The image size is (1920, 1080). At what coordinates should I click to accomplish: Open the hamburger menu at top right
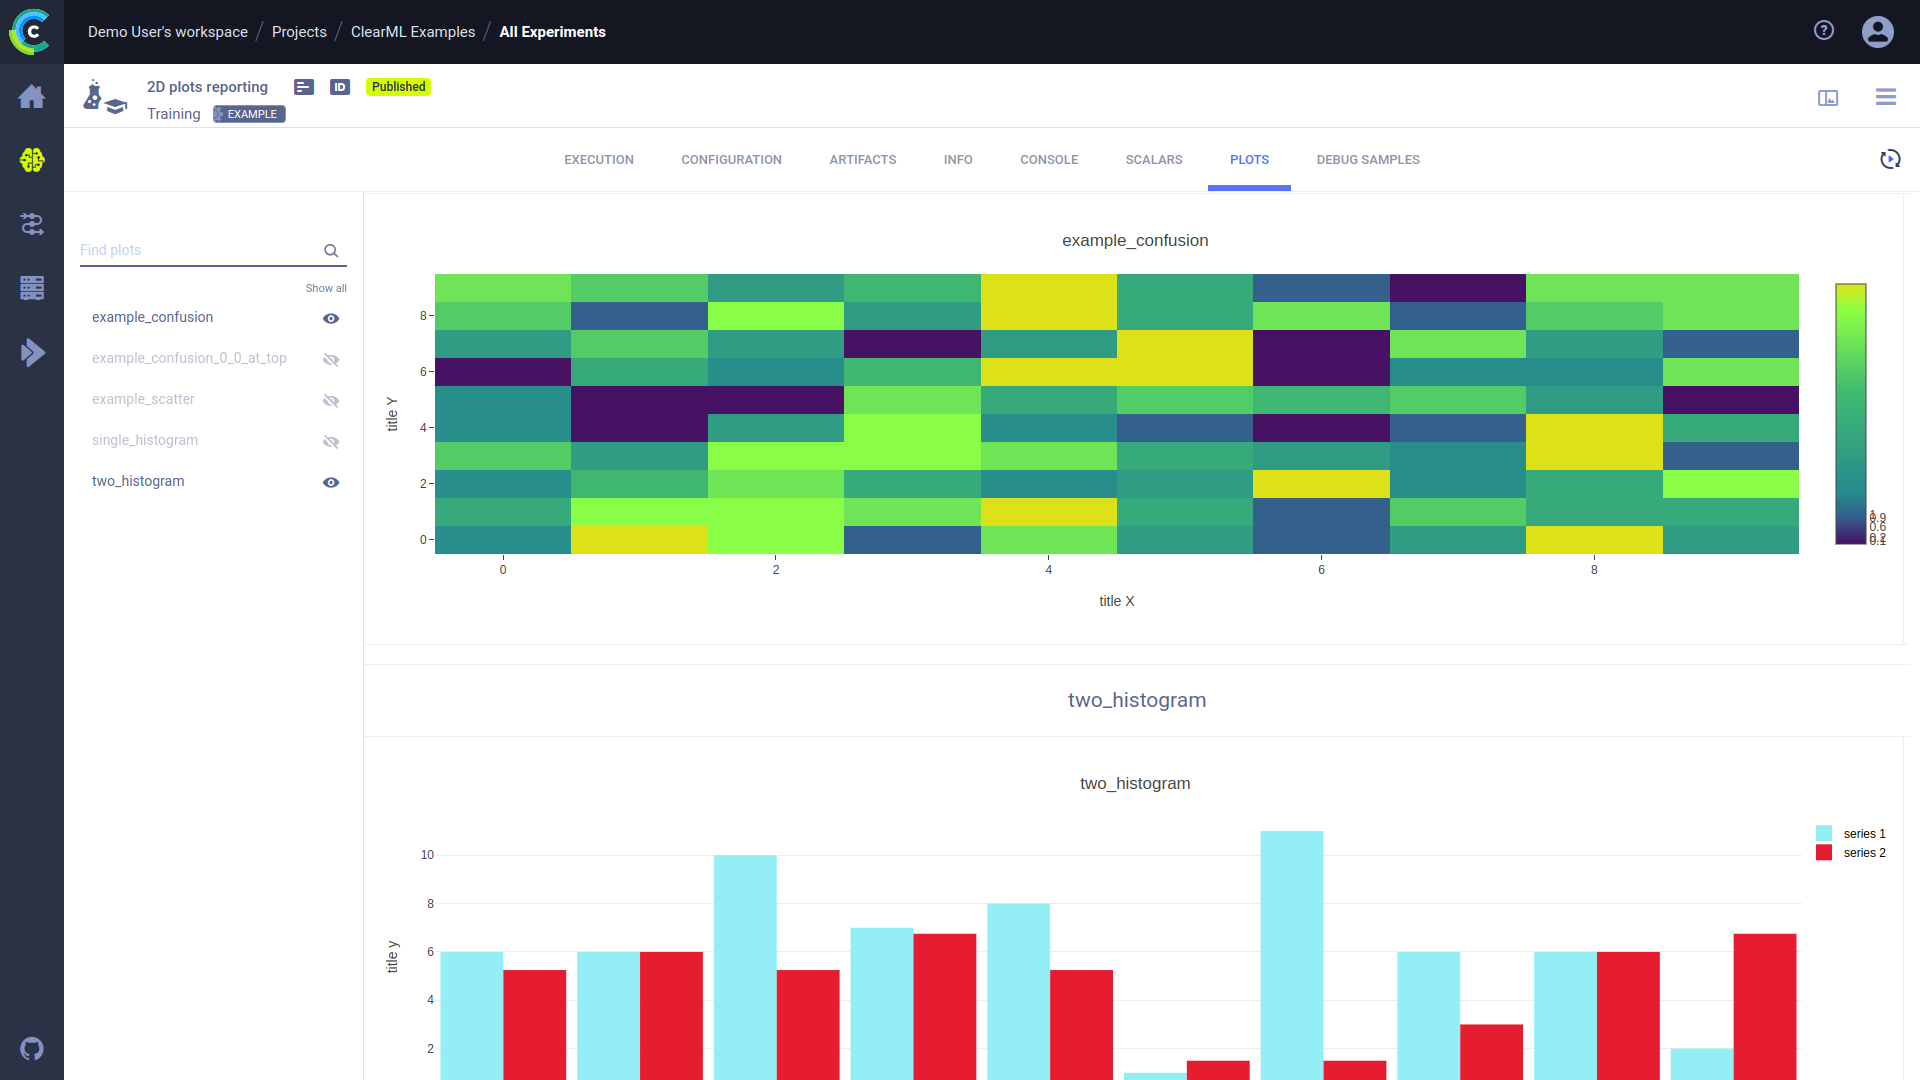[1885, 97]
